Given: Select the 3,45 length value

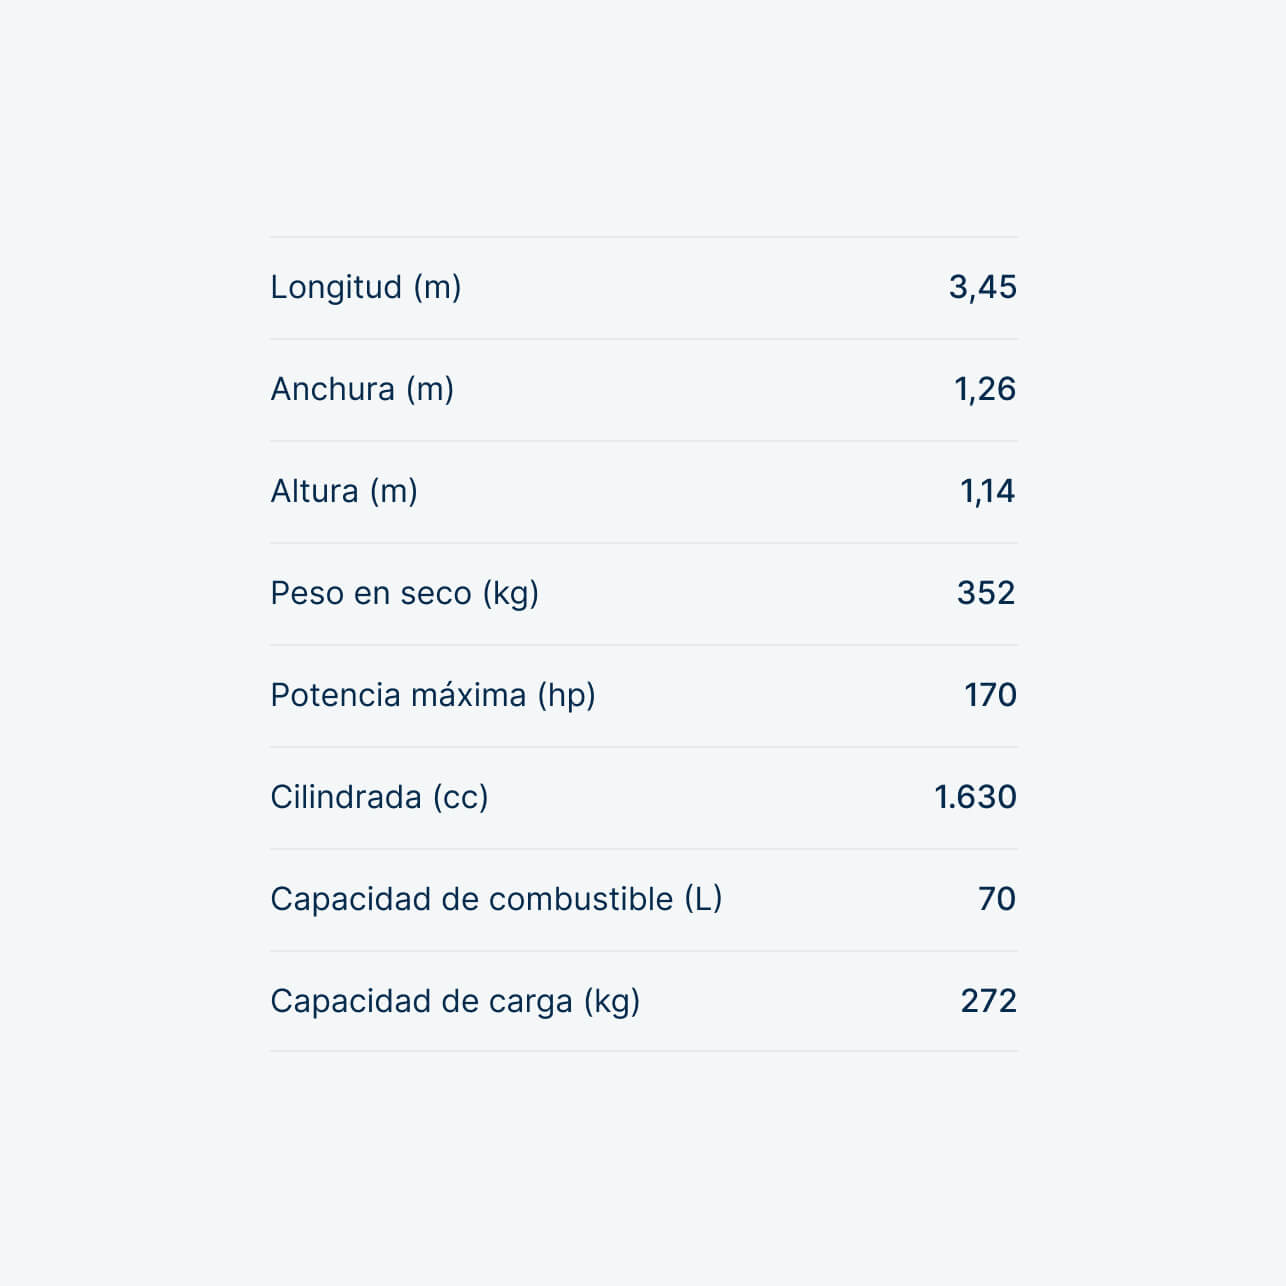Looking at the screenshot, I should pos(982,287).
